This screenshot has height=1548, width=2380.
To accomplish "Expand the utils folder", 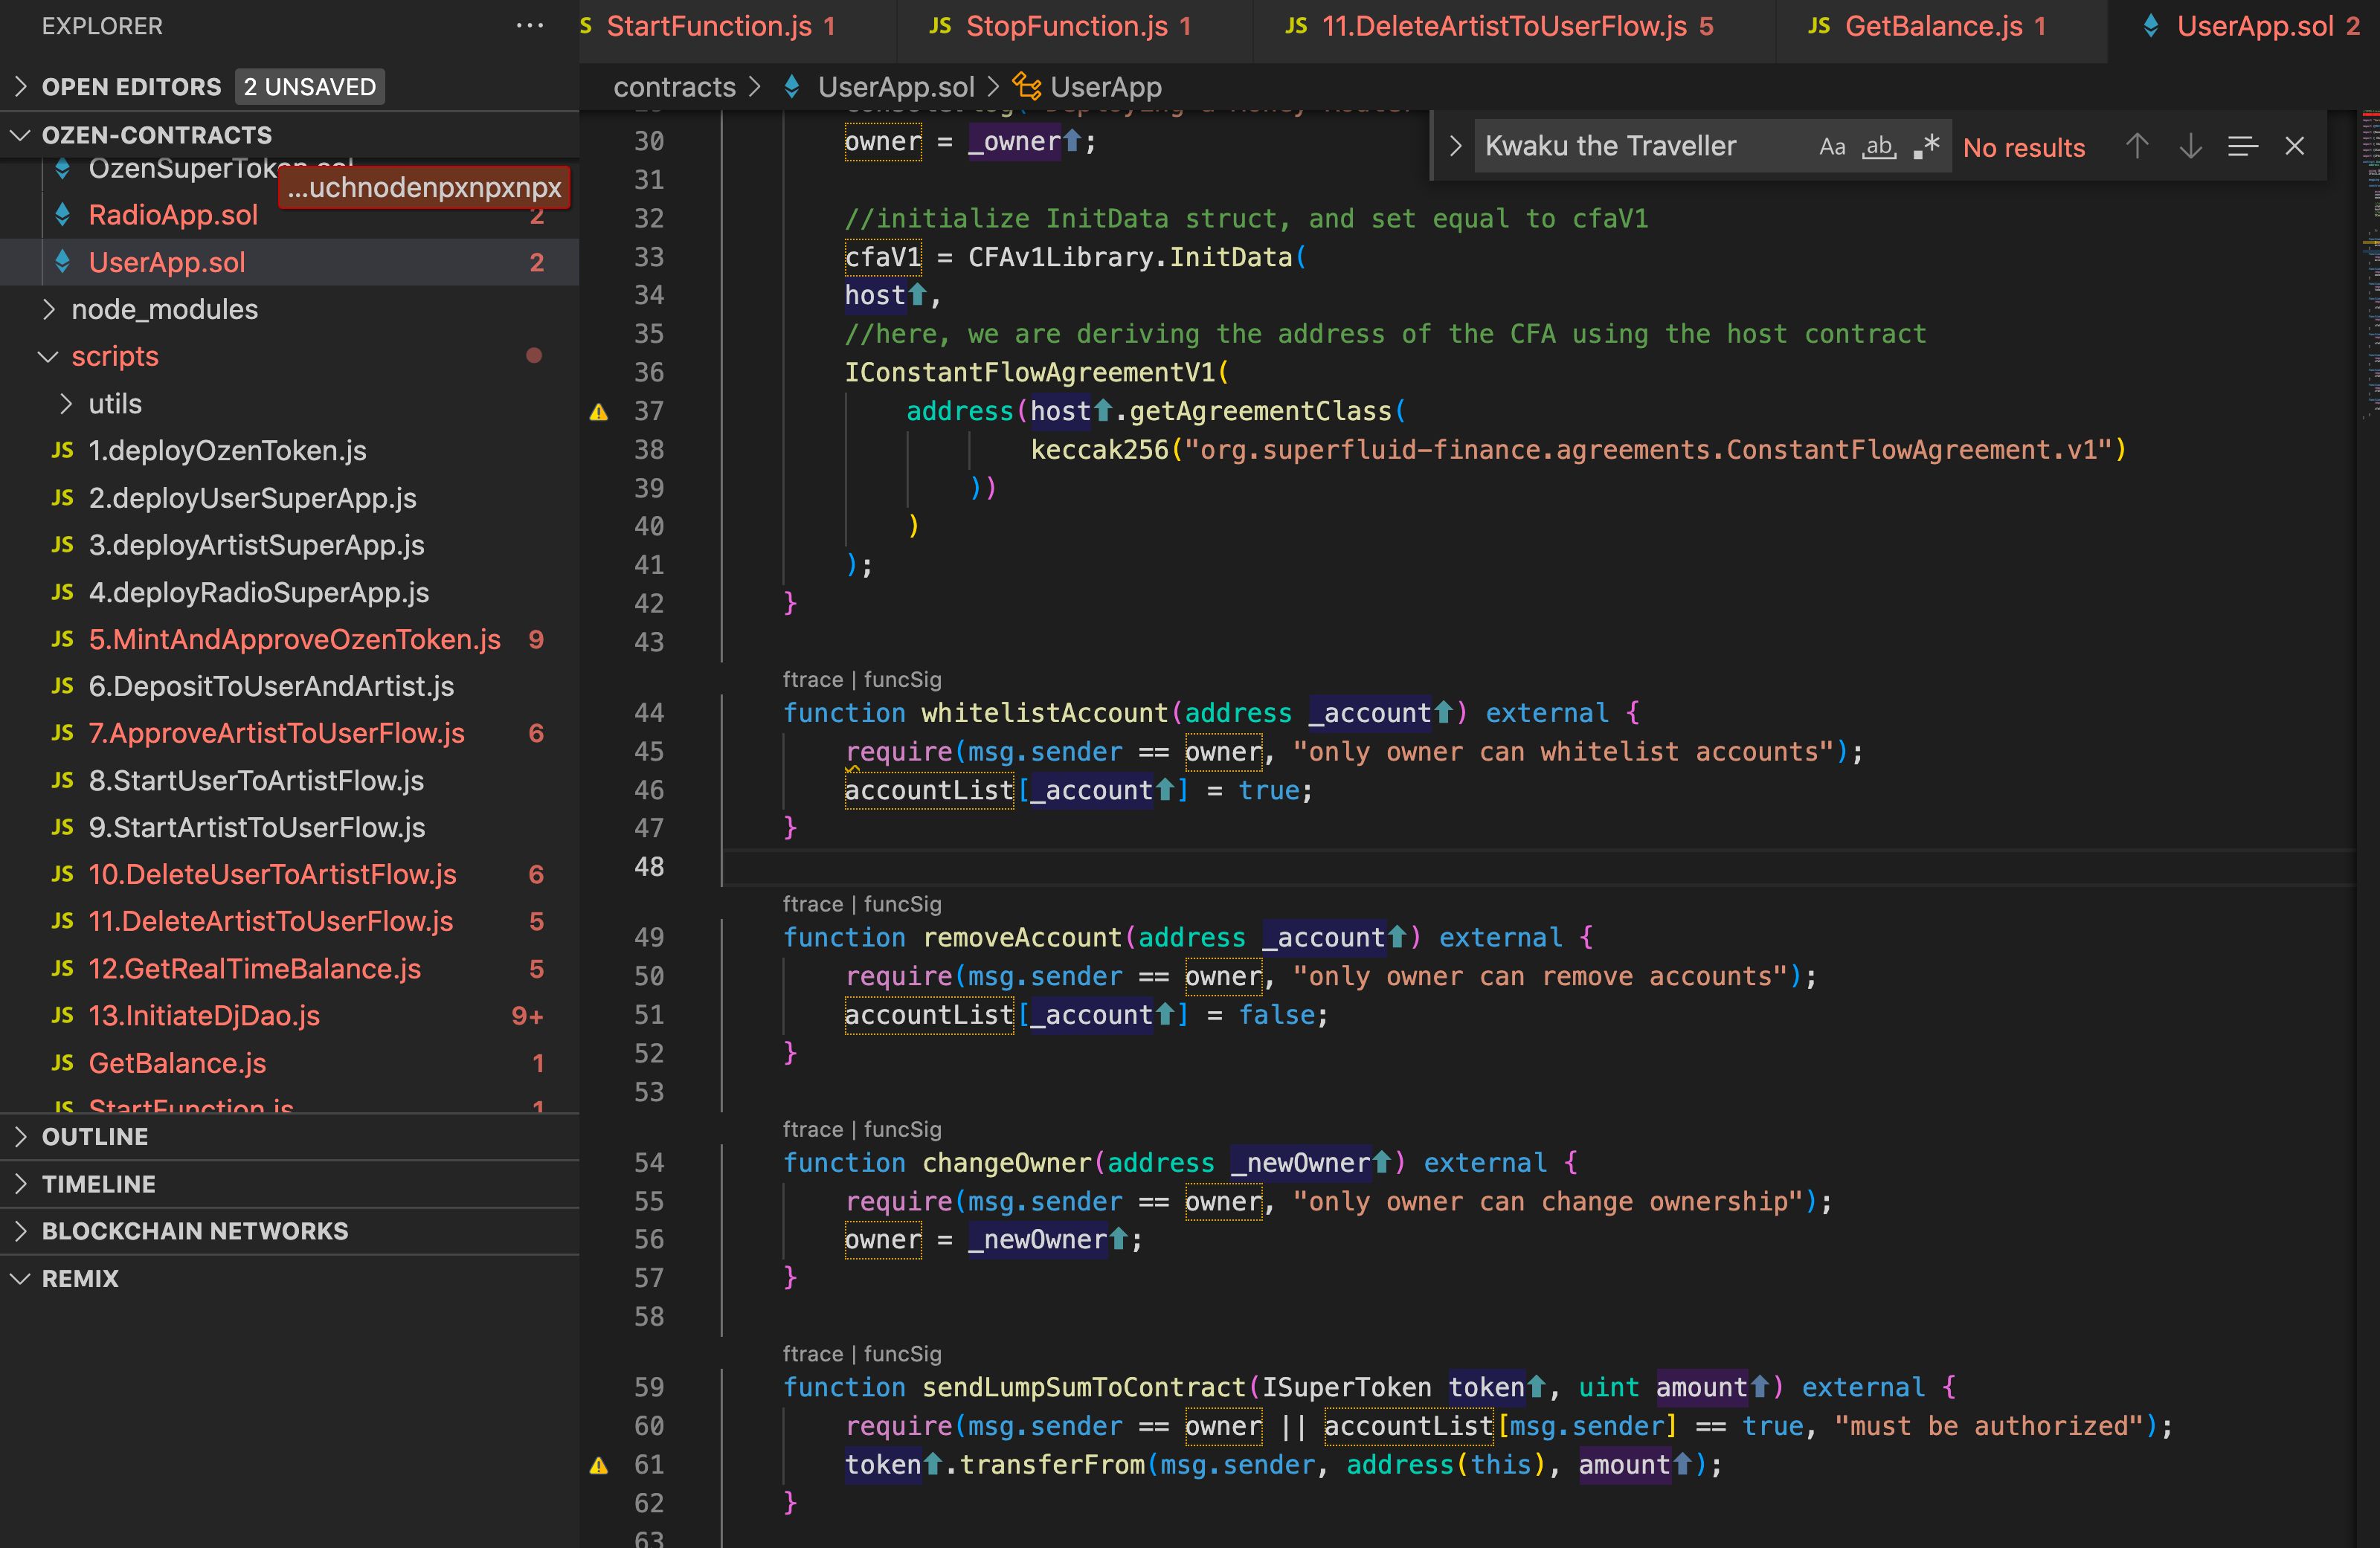I will pos(66,403).
